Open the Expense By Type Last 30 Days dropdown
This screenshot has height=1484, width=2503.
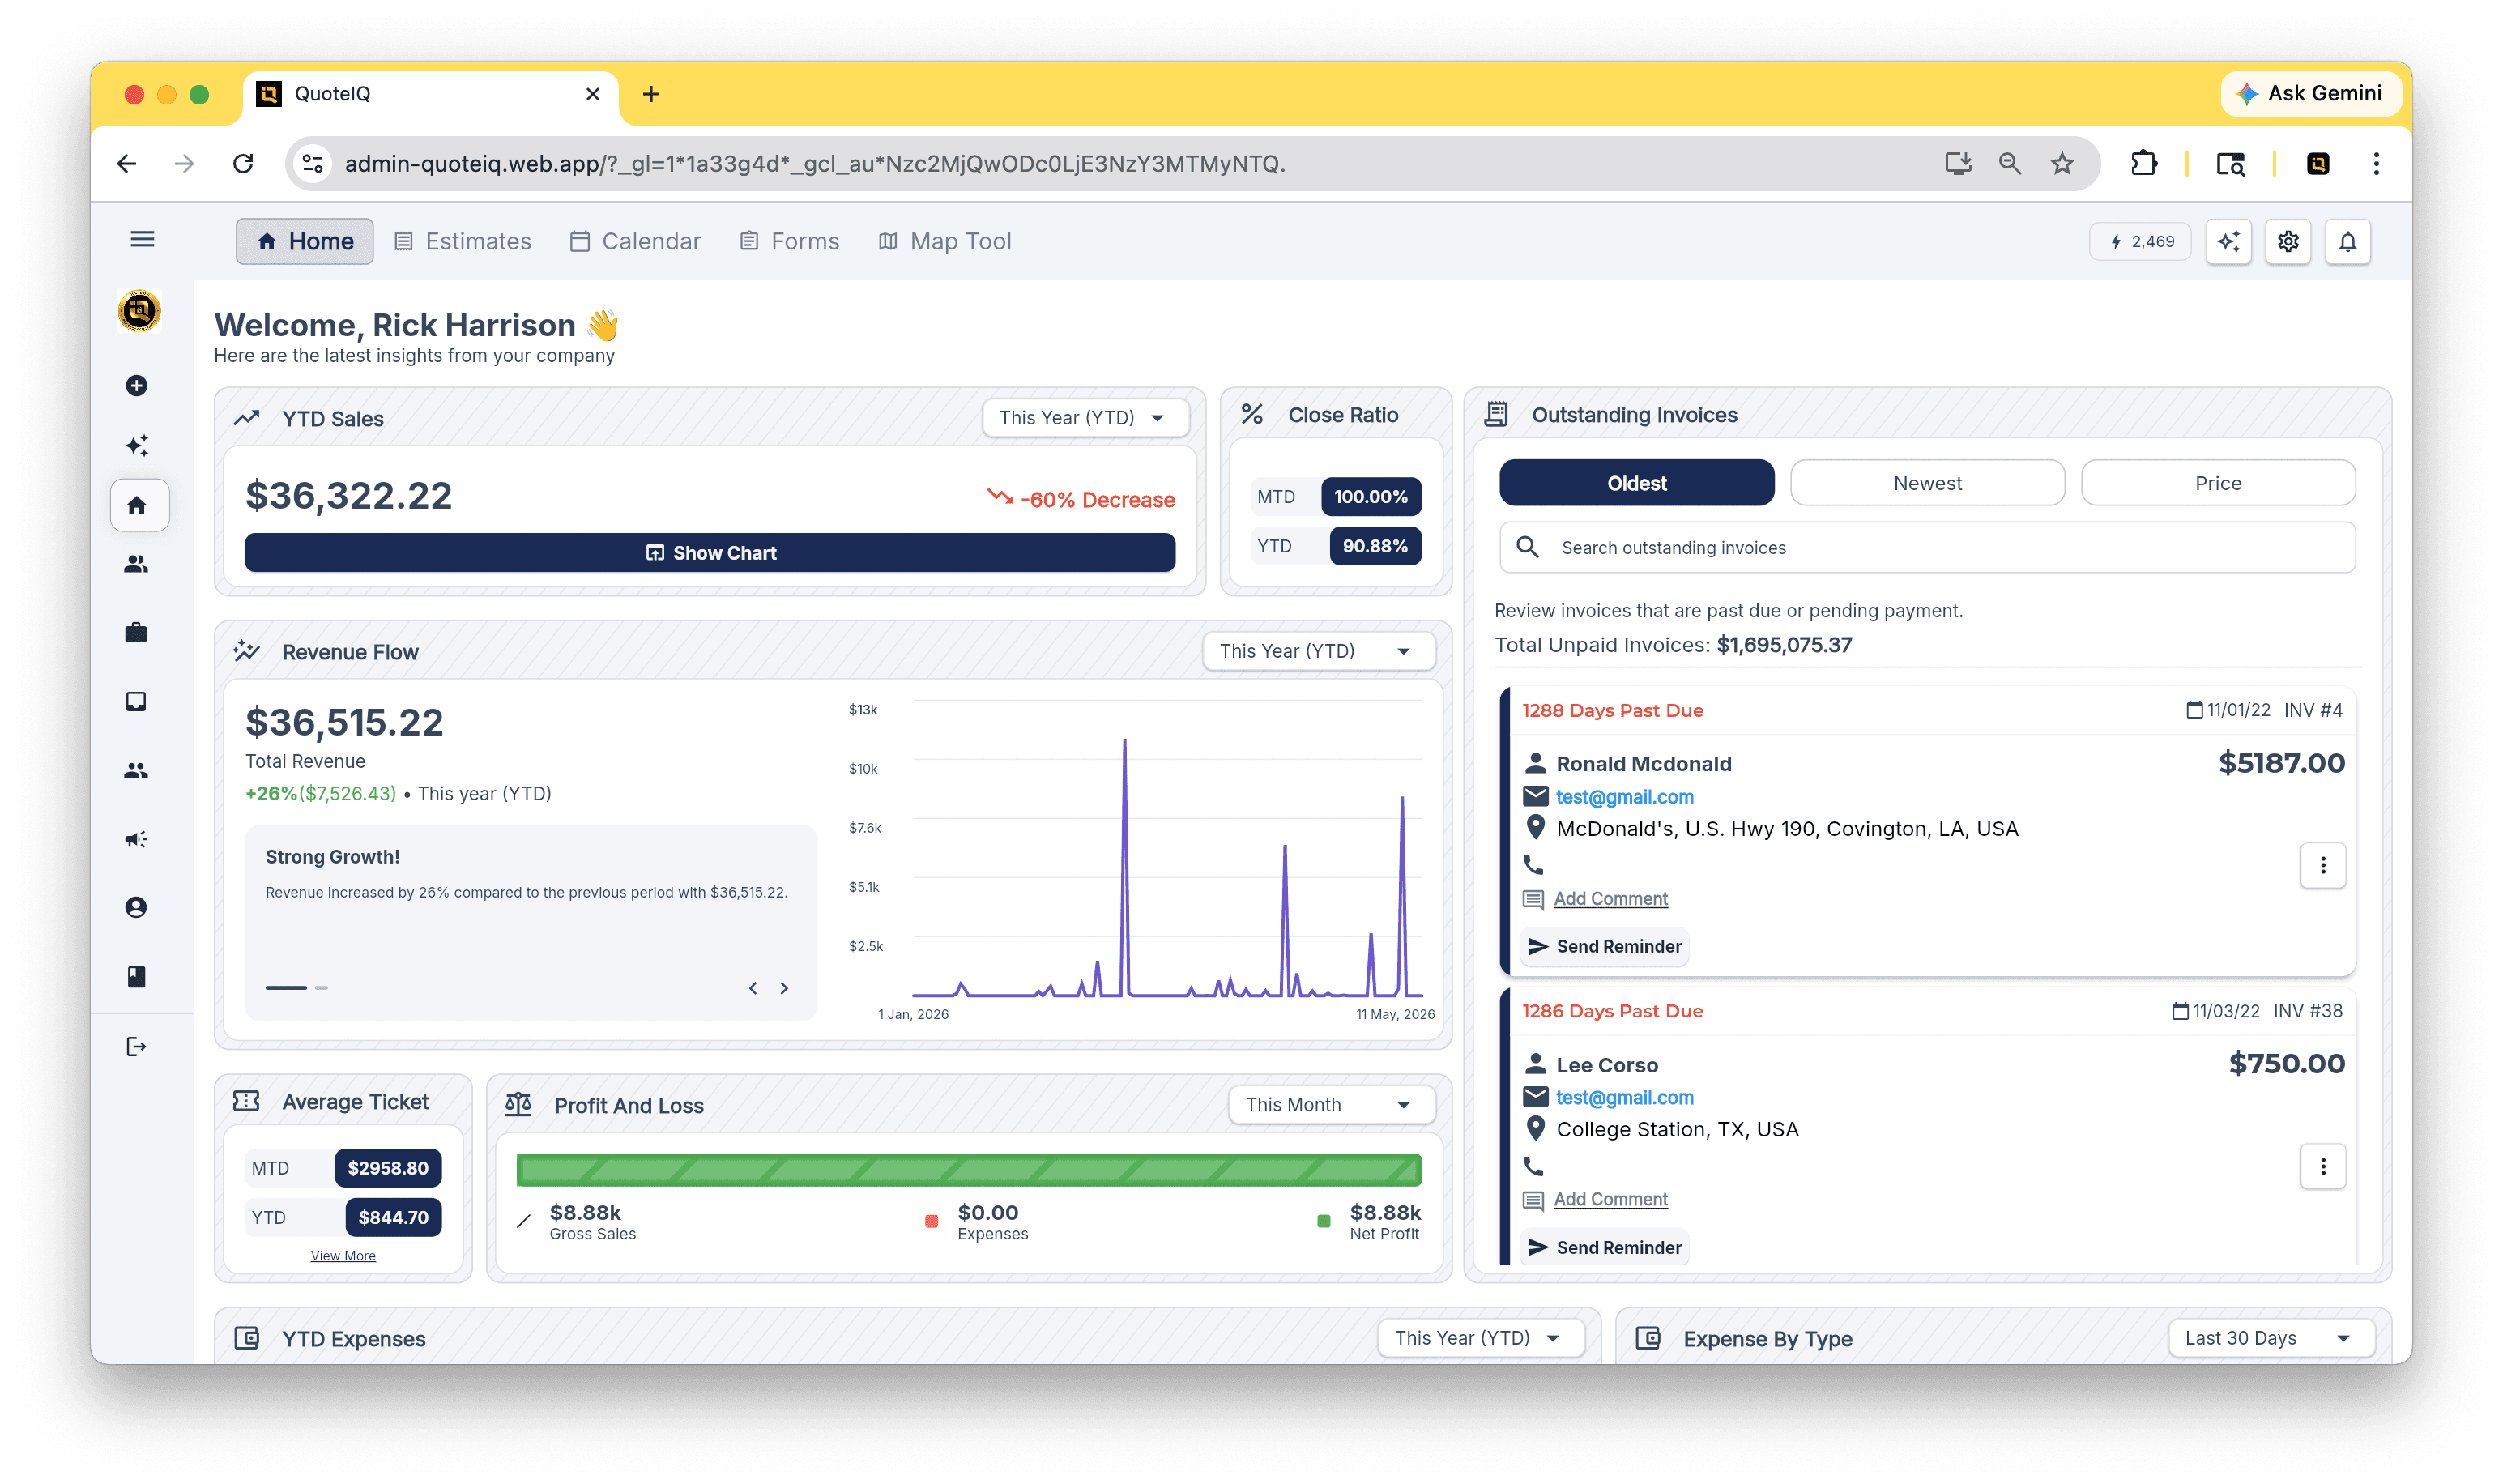2272,1338
